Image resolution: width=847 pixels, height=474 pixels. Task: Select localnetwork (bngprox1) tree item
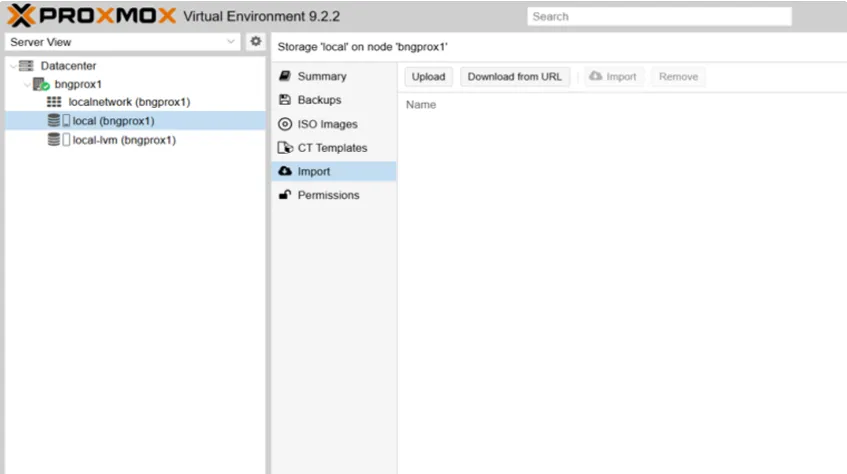coord(129,102)
